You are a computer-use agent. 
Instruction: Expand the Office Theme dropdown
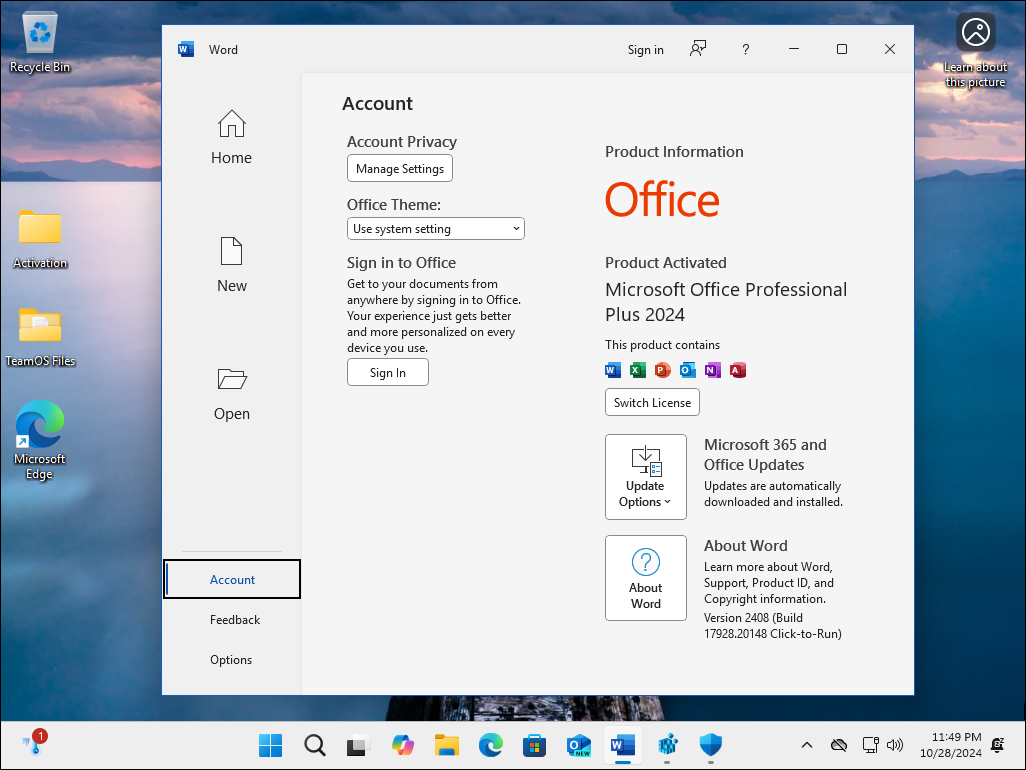point(435,229)
